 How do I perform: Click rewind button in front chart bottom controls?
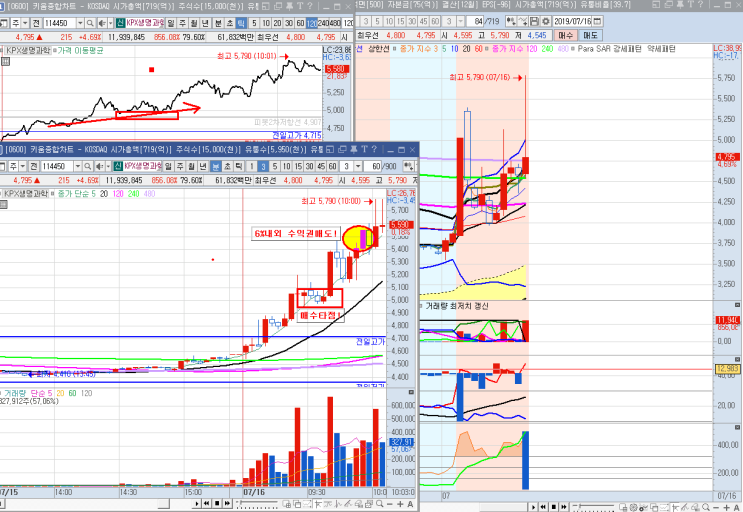click(x=206, y=503)
